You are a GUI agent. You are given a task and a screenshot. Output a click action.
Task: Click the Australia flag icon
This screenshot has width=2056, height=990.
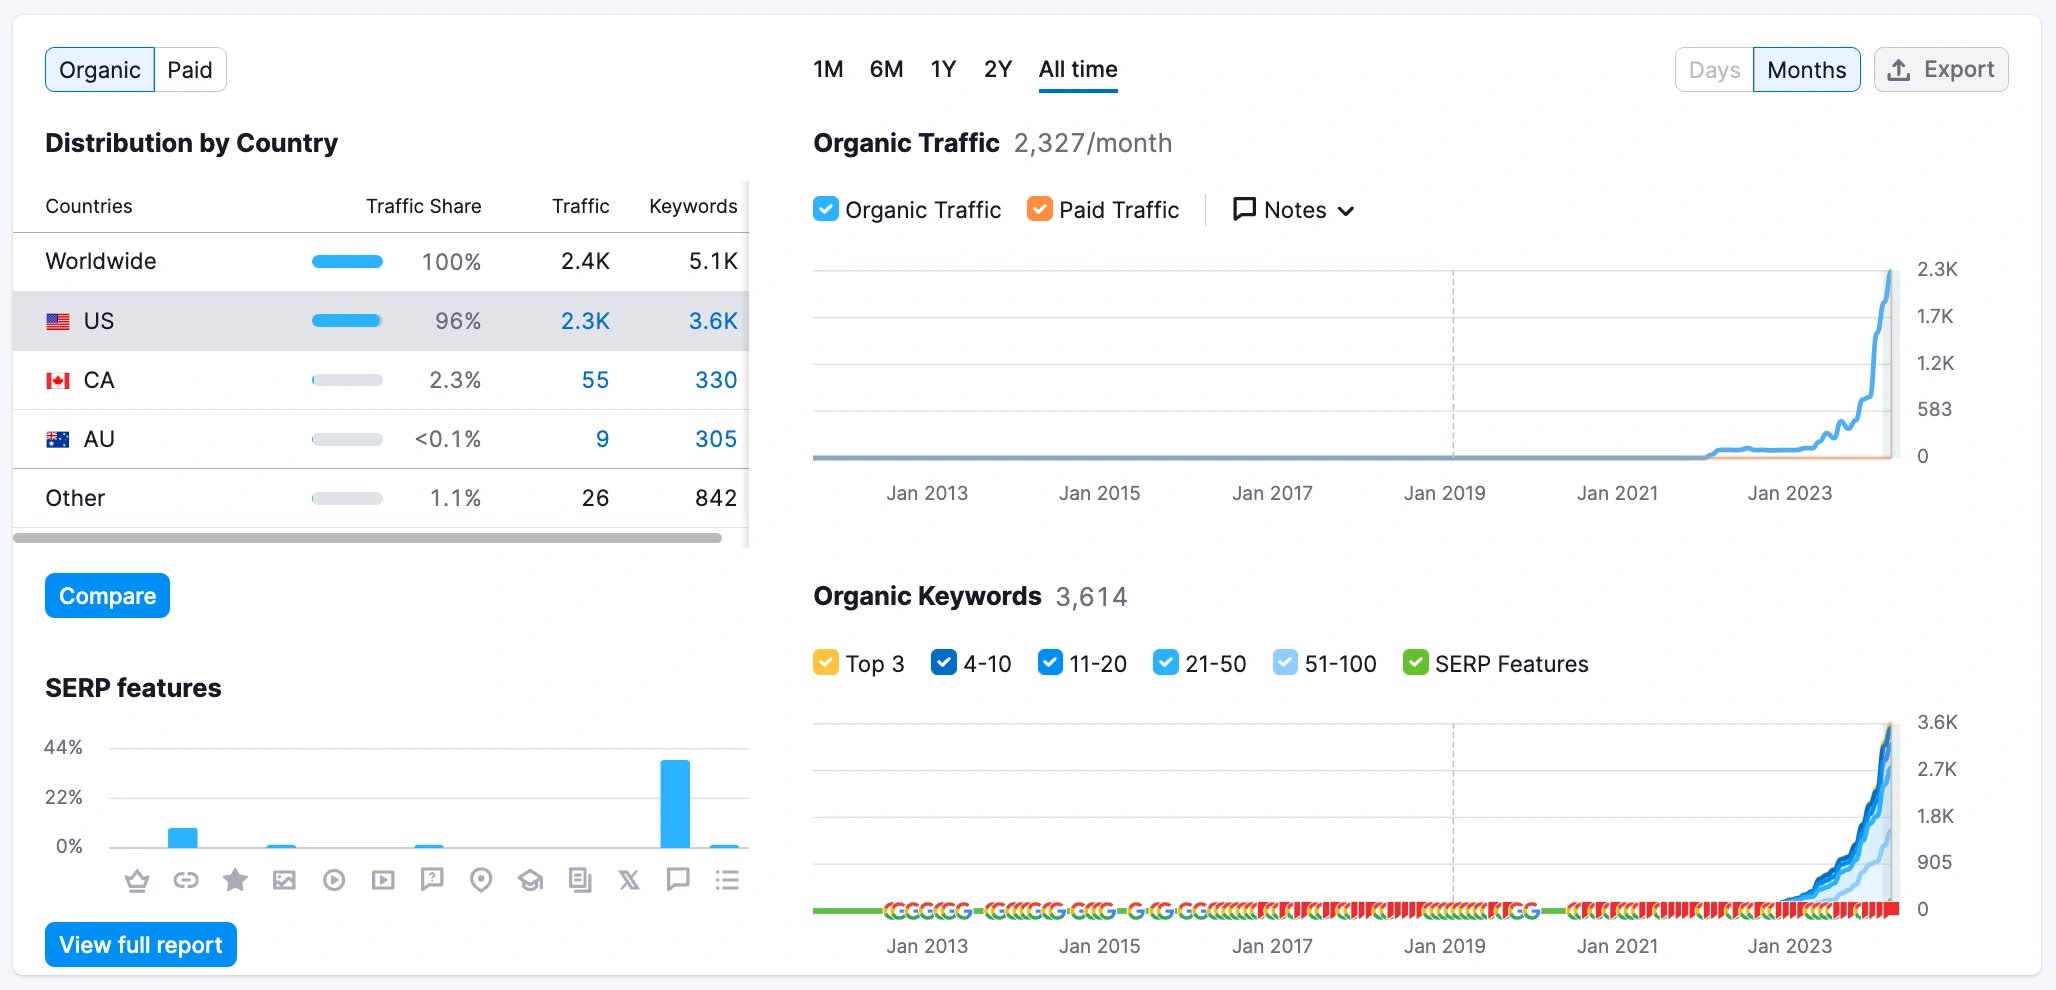click(x=58, y=439)
